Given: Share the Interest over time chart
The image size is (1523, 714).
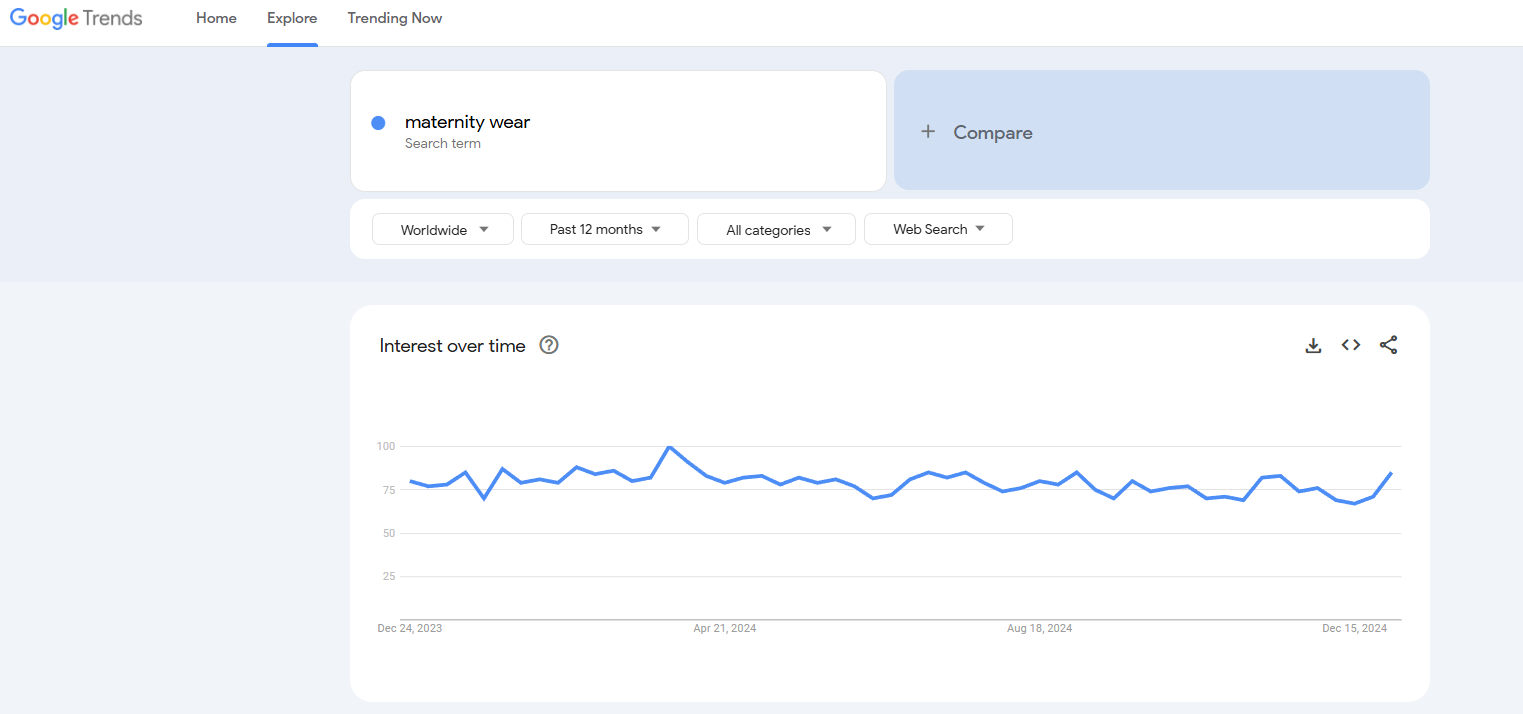Looking at the screenshot, I should (1388, 345).
